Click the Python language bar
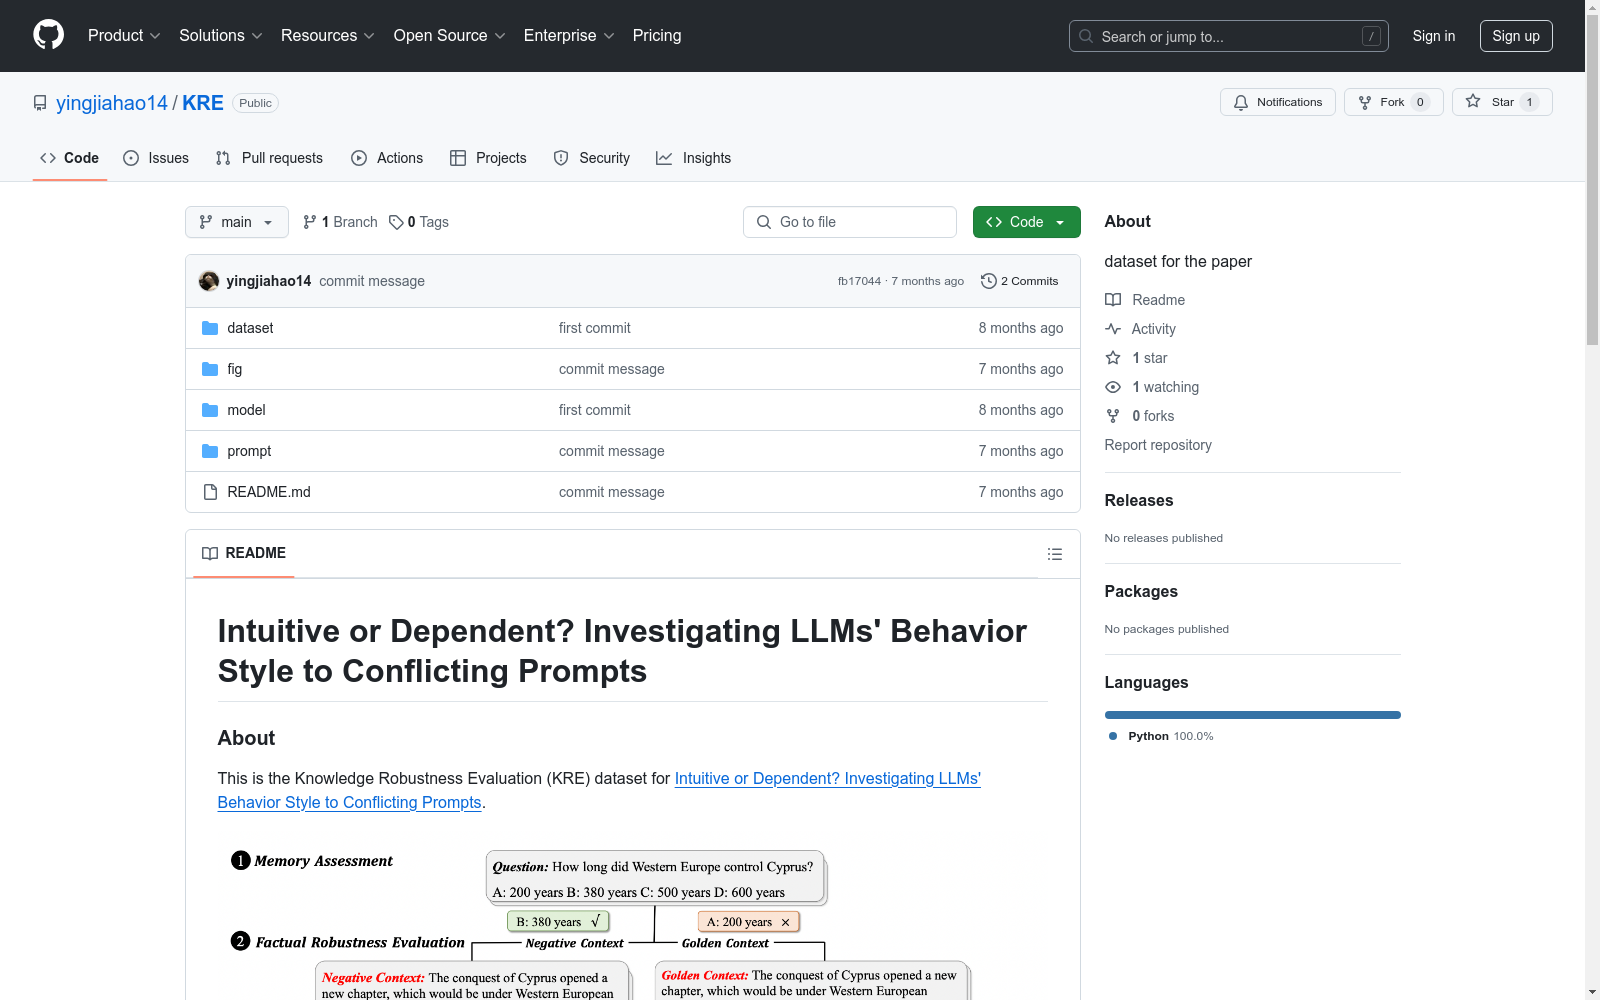Viewport: 1600px width, 1000px height. coord(1253,715)
